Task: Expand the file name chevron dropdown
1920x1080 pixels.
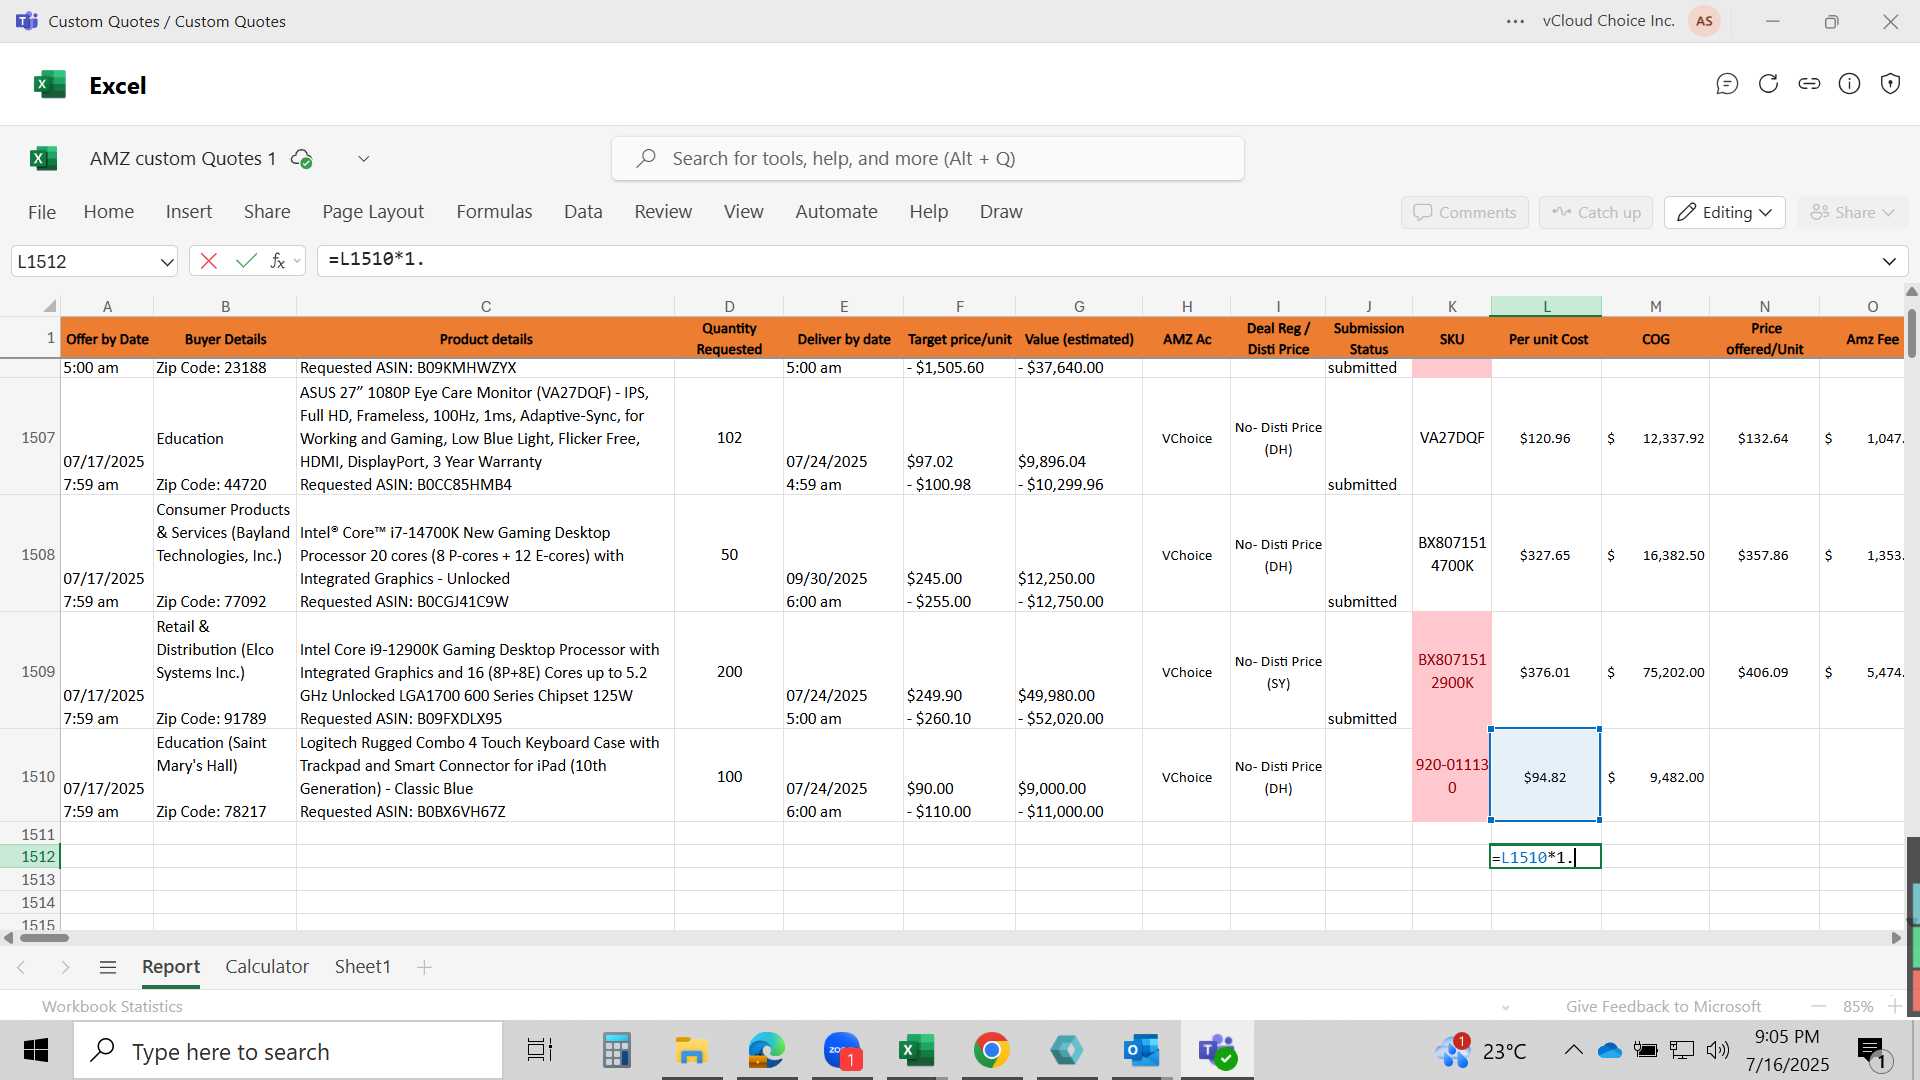Action: click(364, 159)
